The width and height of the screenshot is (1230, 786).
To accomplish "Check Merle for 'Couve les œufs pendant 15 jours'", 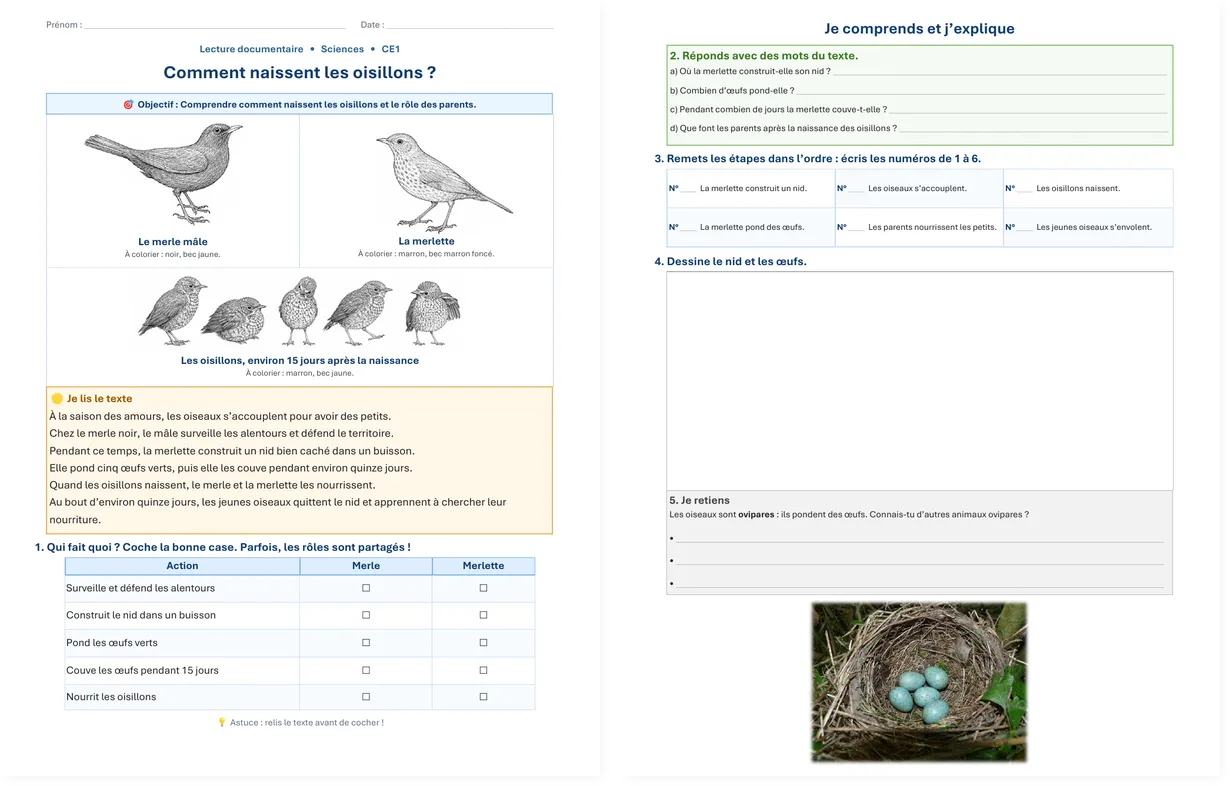I will 366,670.
